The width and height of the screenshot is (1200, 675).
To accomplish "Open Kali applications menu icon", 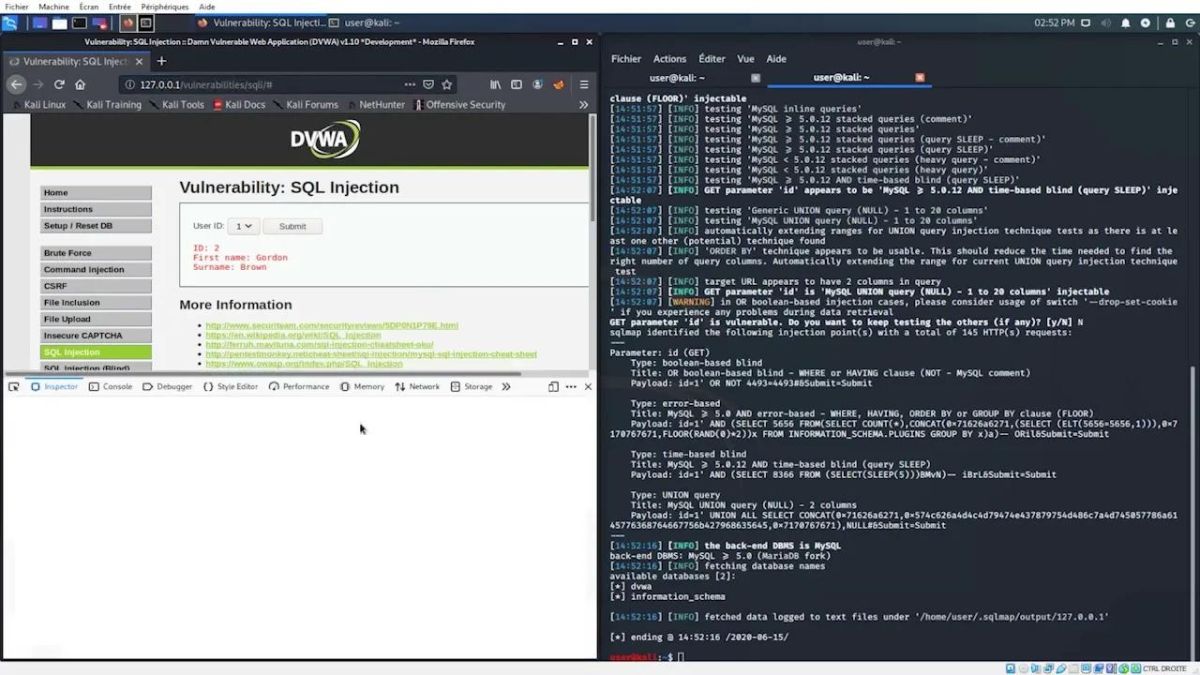I will [9, 22].
